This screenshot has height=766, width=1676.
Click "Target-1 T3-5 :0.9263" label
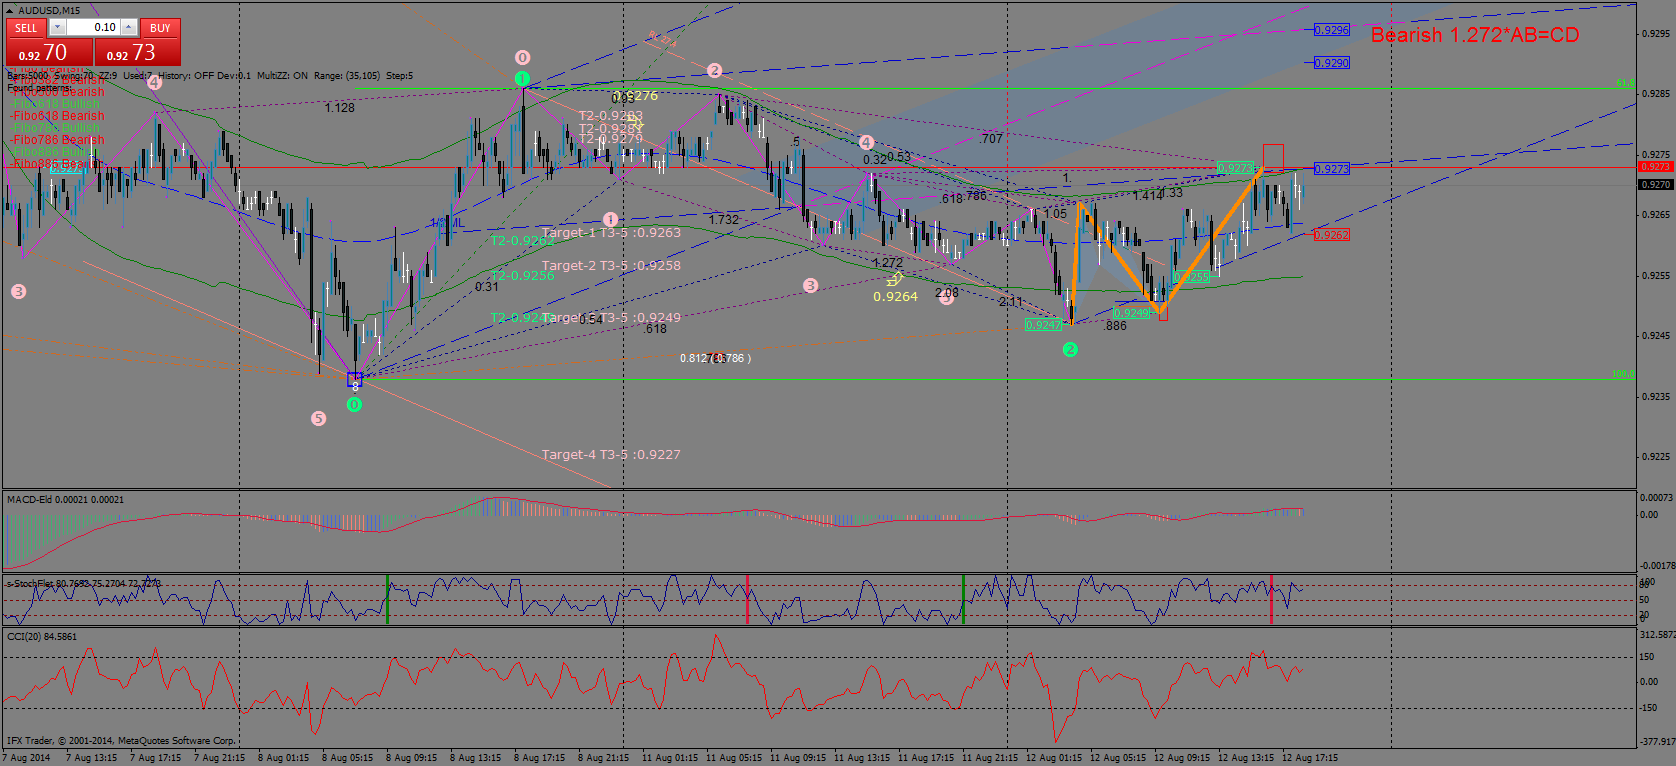pyautogui.click(x=611, y=233)
